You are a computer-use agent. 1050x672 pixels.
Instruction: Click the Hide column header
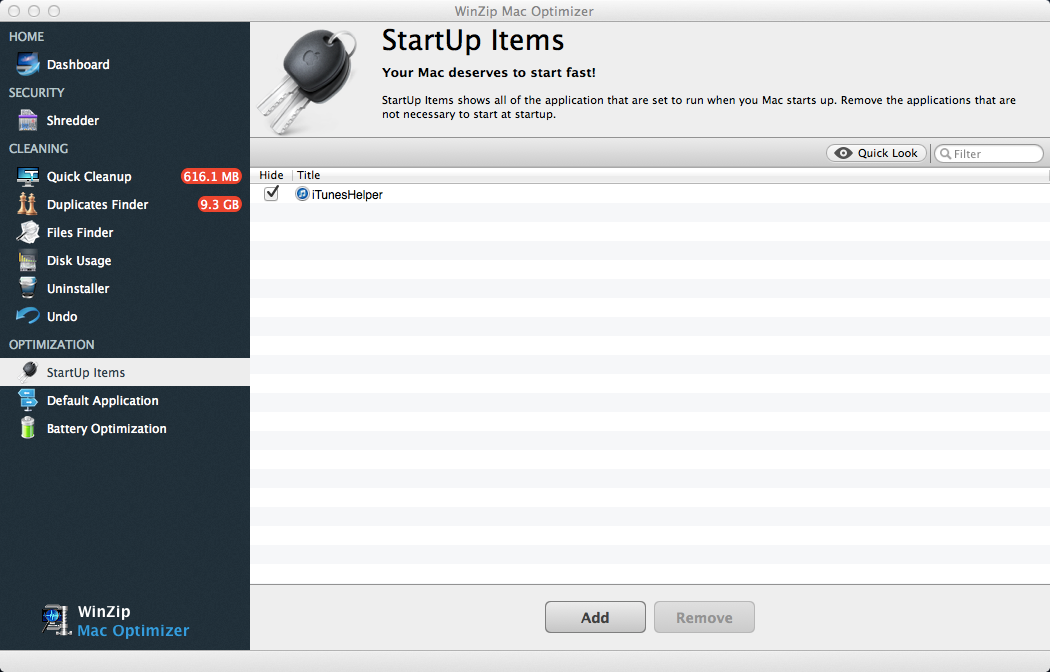(271, 175)
